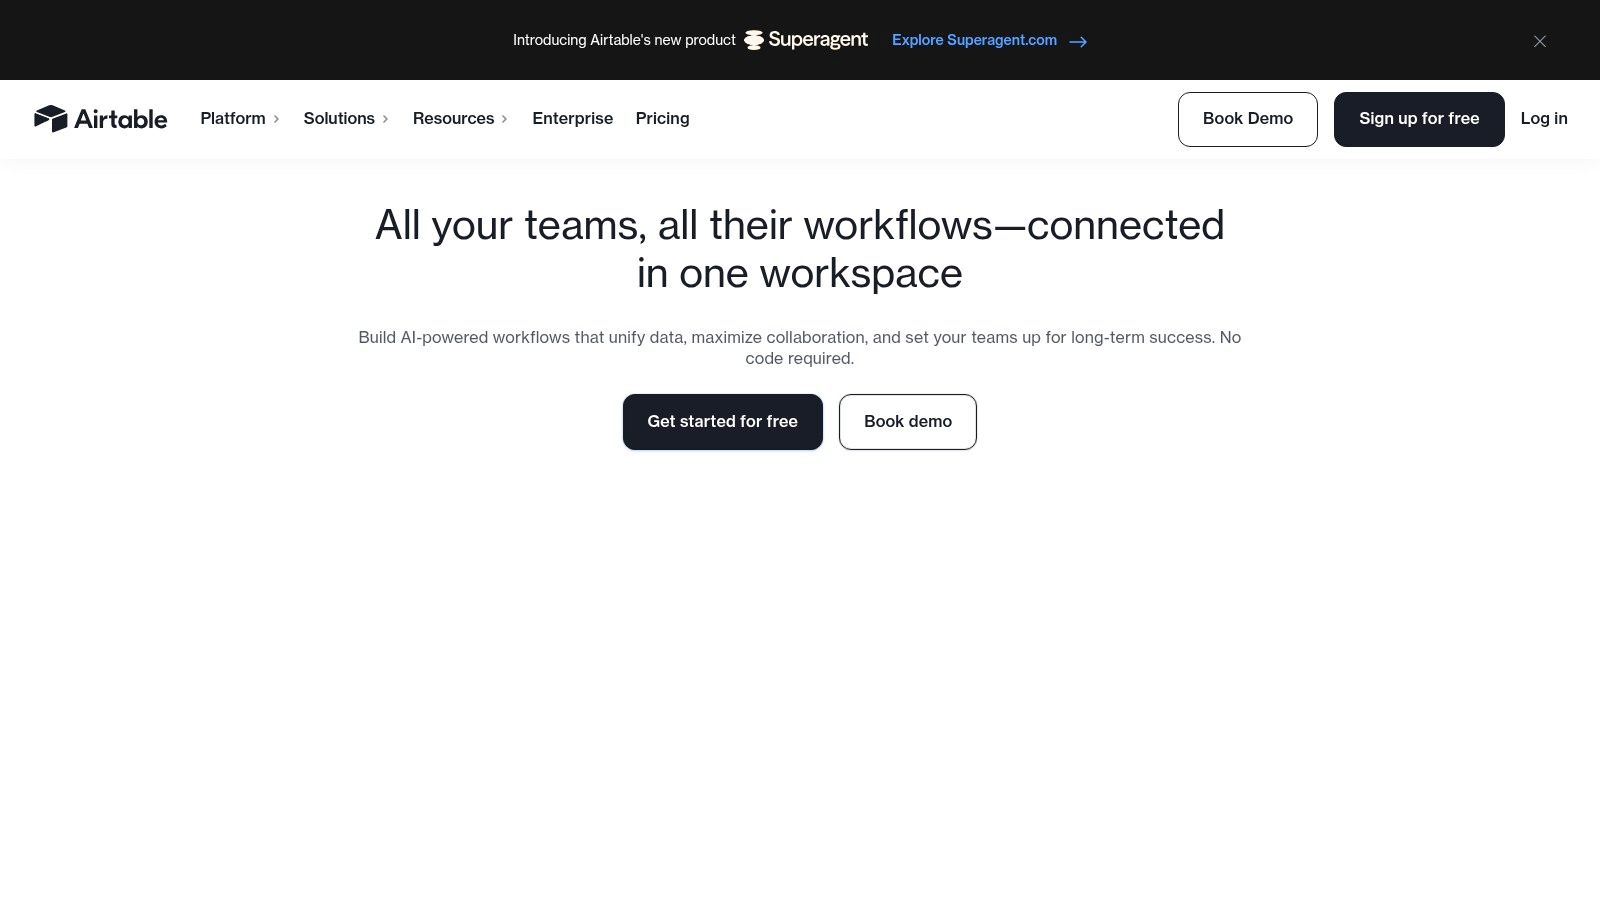This screenshot has width=1600, height=900.
Task: Click the Airtable logo icon
Action: click(x=49, y=118)
